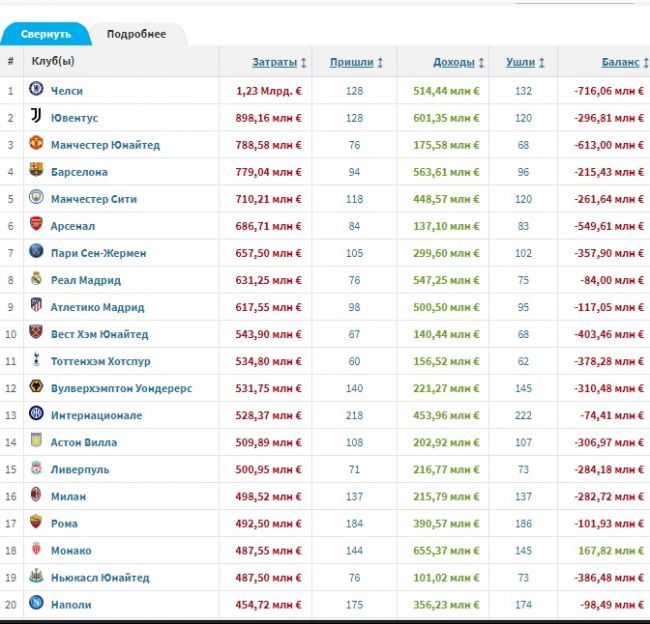The height and width of the screenshot is (624, 650).
Task: Click the Wolverhampton wolf crest icon
Action: (36, 386)
